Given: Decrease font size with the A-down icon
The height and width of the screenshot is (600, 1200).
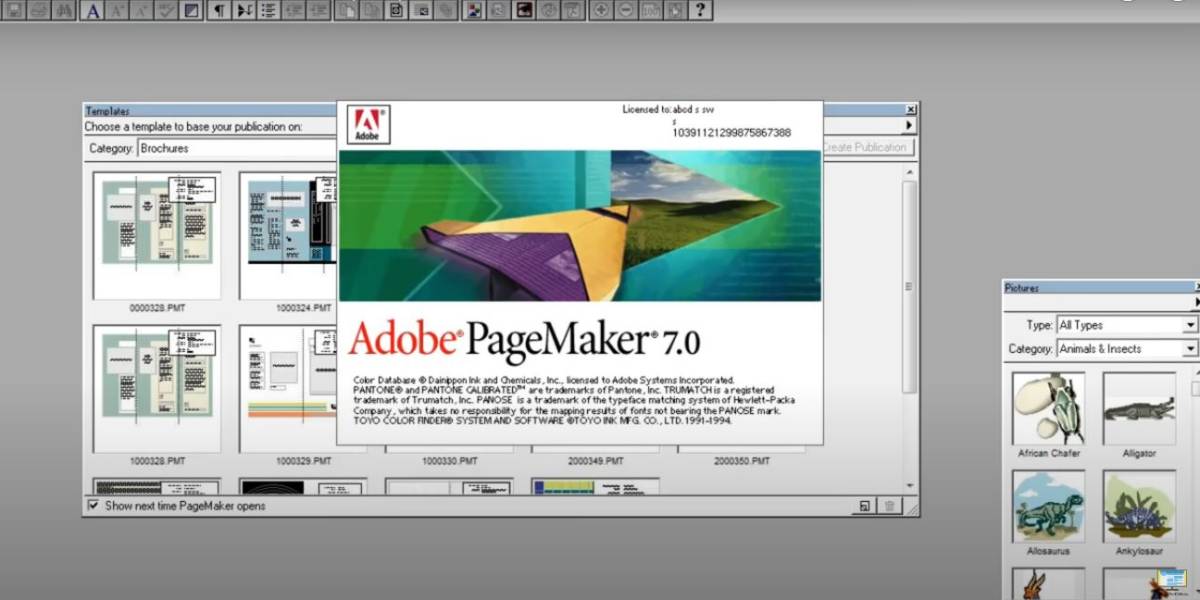Looking at the screenshot, I should 142,11.
